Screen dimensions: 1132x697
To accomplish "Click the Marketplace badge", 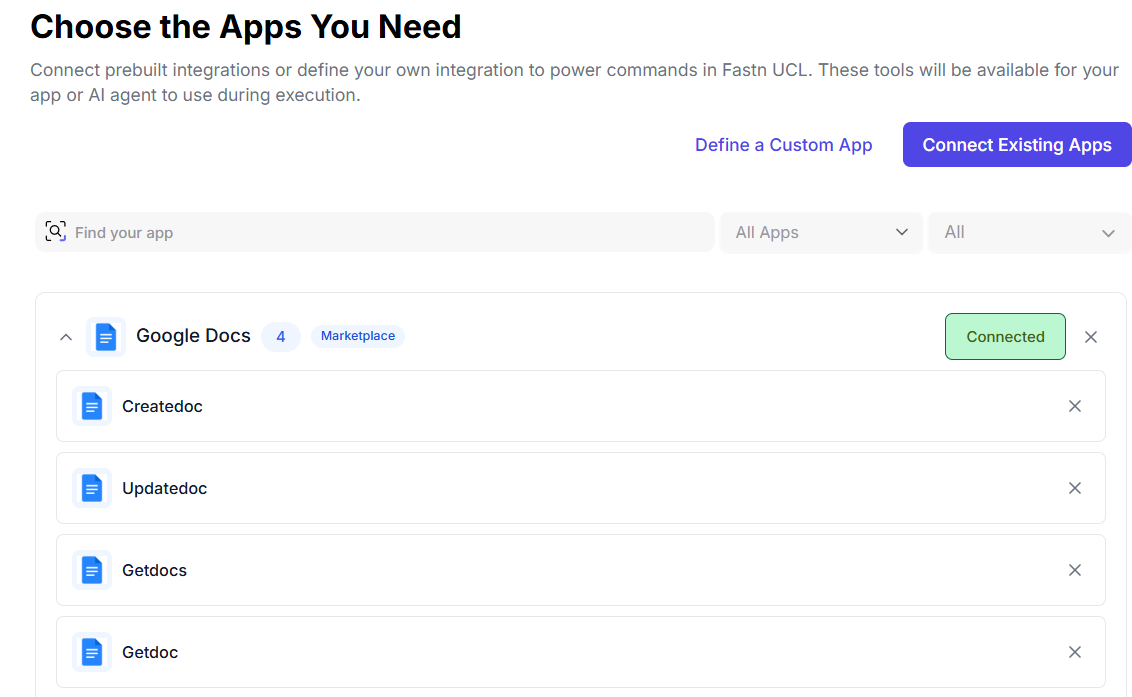I will point(357,336).
